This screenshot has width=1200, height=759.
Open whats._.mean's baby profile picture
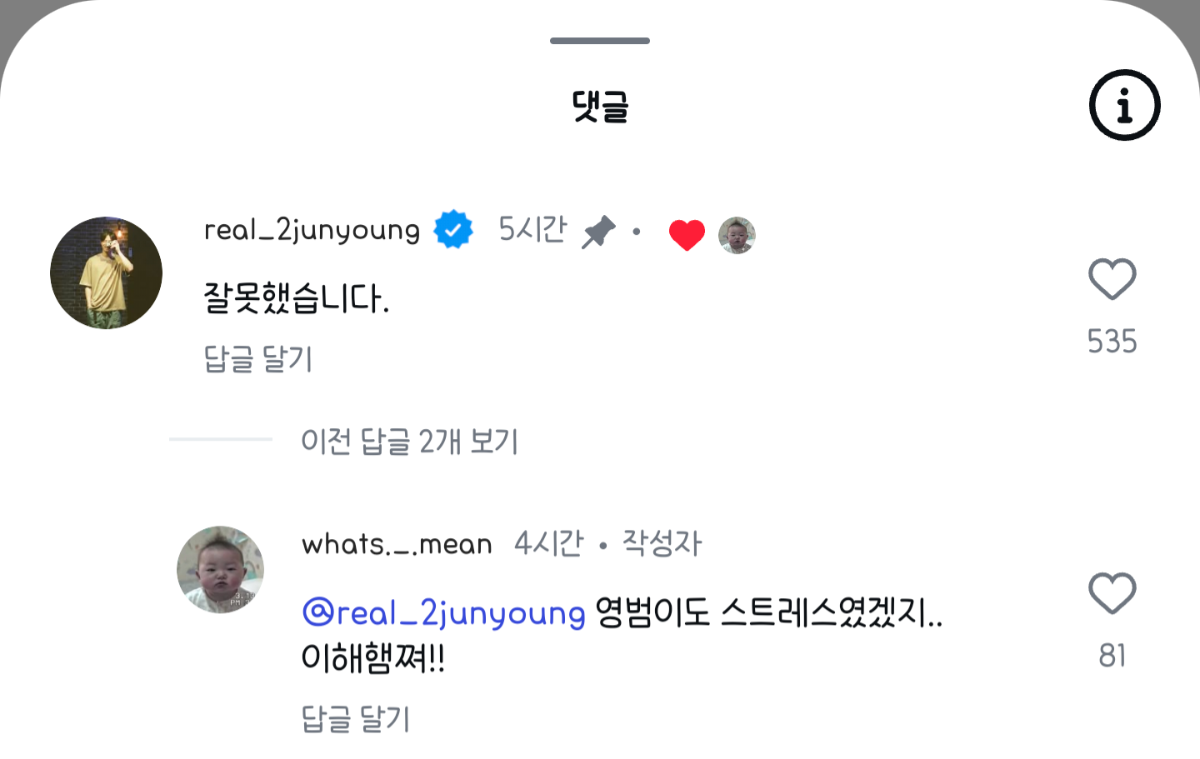pos(220,569)
